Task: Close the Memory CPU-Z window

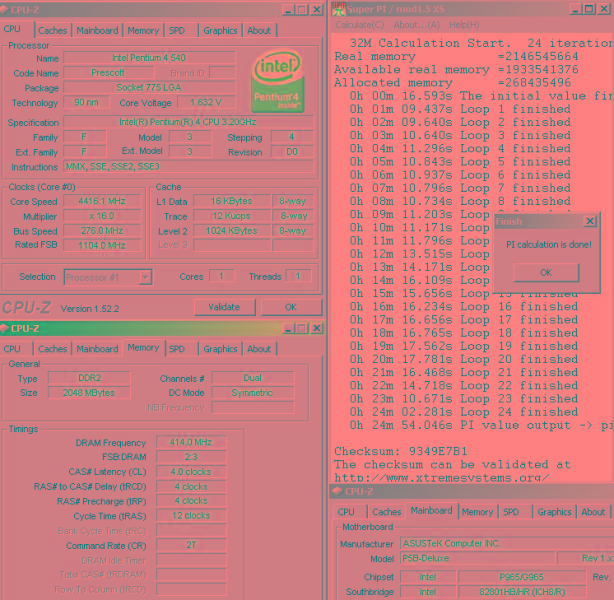Action: tap(316, 328)
